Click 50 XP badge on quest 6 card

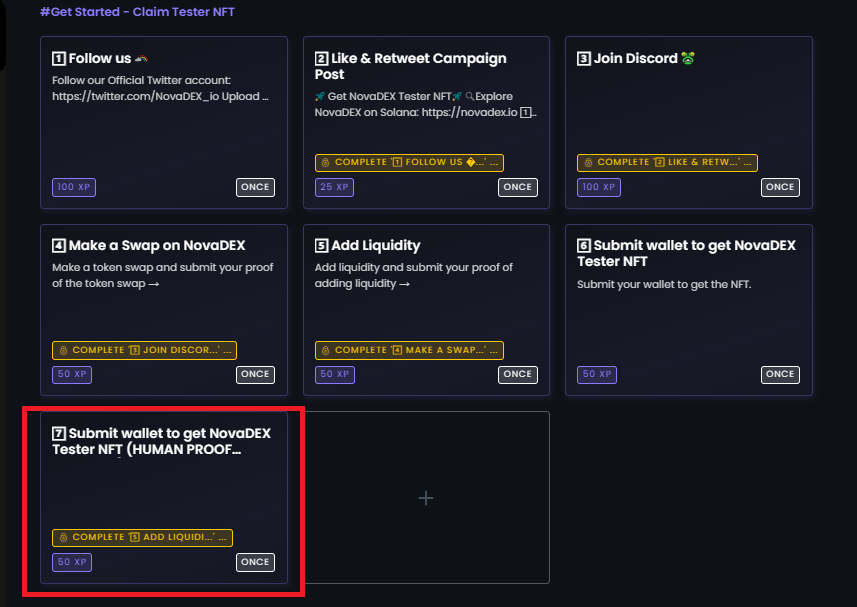(x=597, y=374)
